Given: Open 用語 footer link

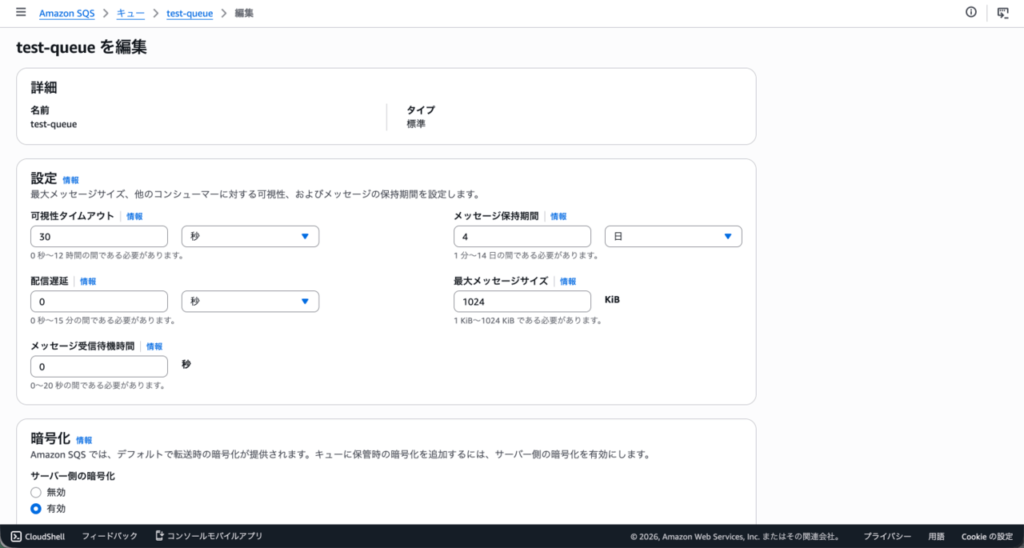Looking at the screenshot, I should [x=936, y=536].
